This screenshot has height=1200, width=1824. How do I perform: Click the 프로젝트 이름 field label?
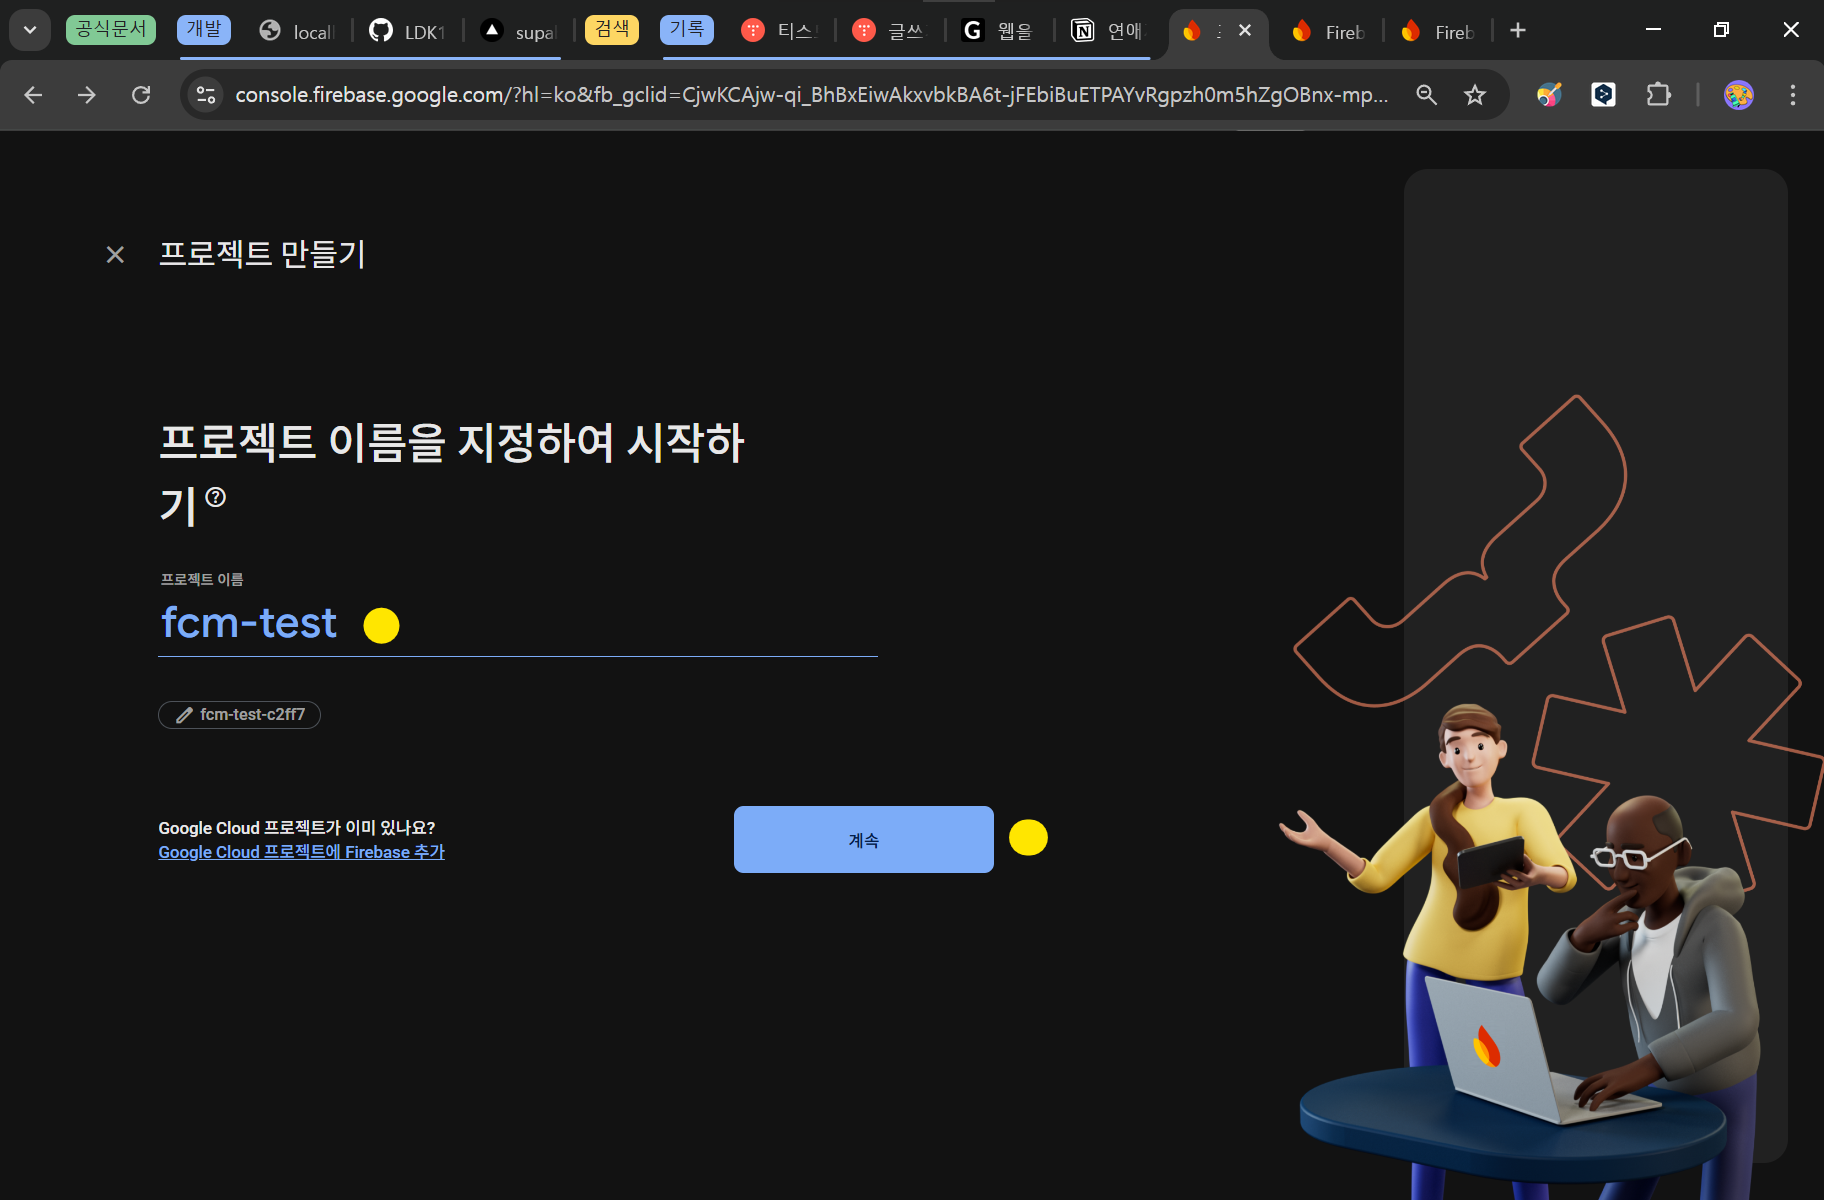coord(202,579)
